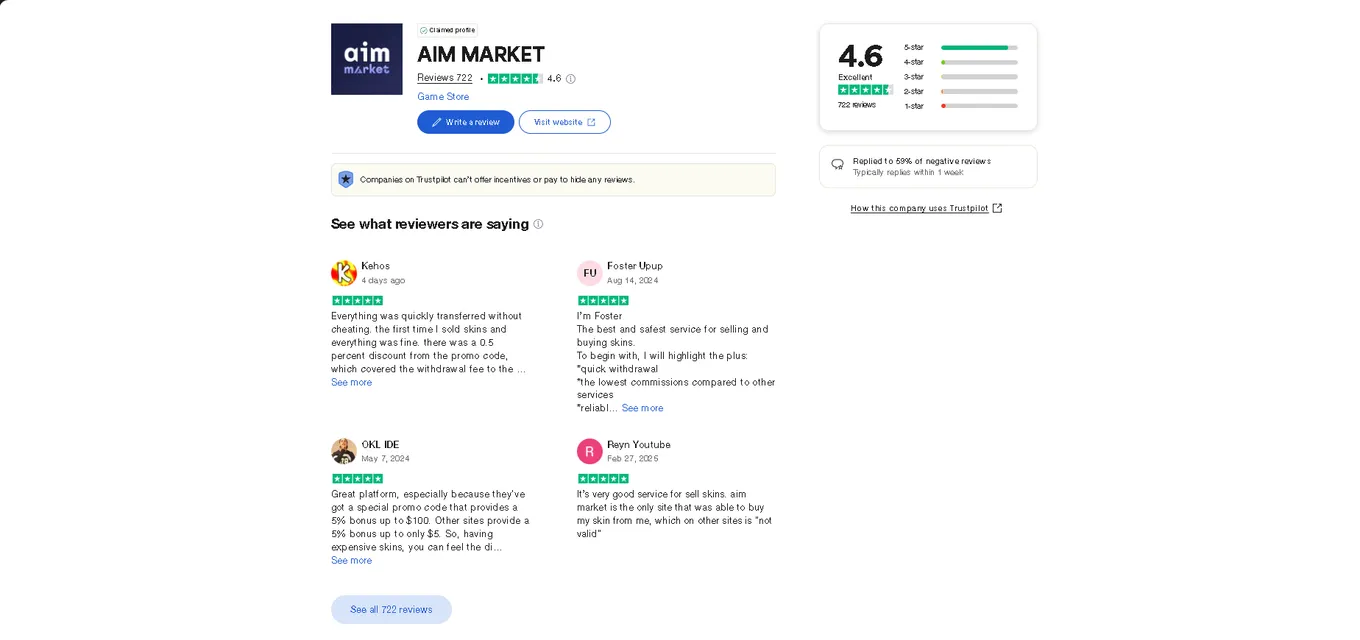Open Foster Upup FU avatar

pos(590,273)
